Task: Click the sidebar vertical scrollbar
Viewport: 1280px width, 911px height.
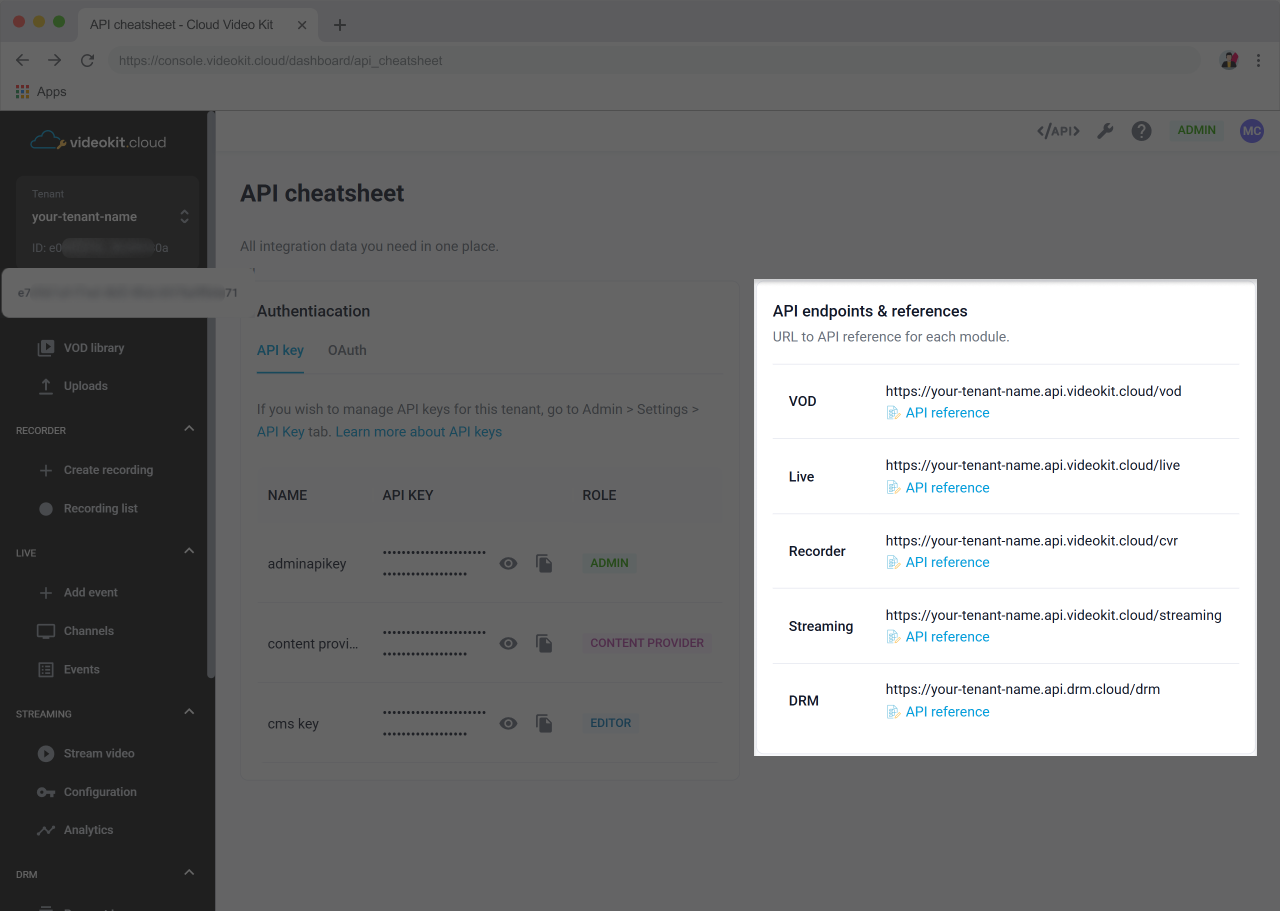Action: point(210,395)
